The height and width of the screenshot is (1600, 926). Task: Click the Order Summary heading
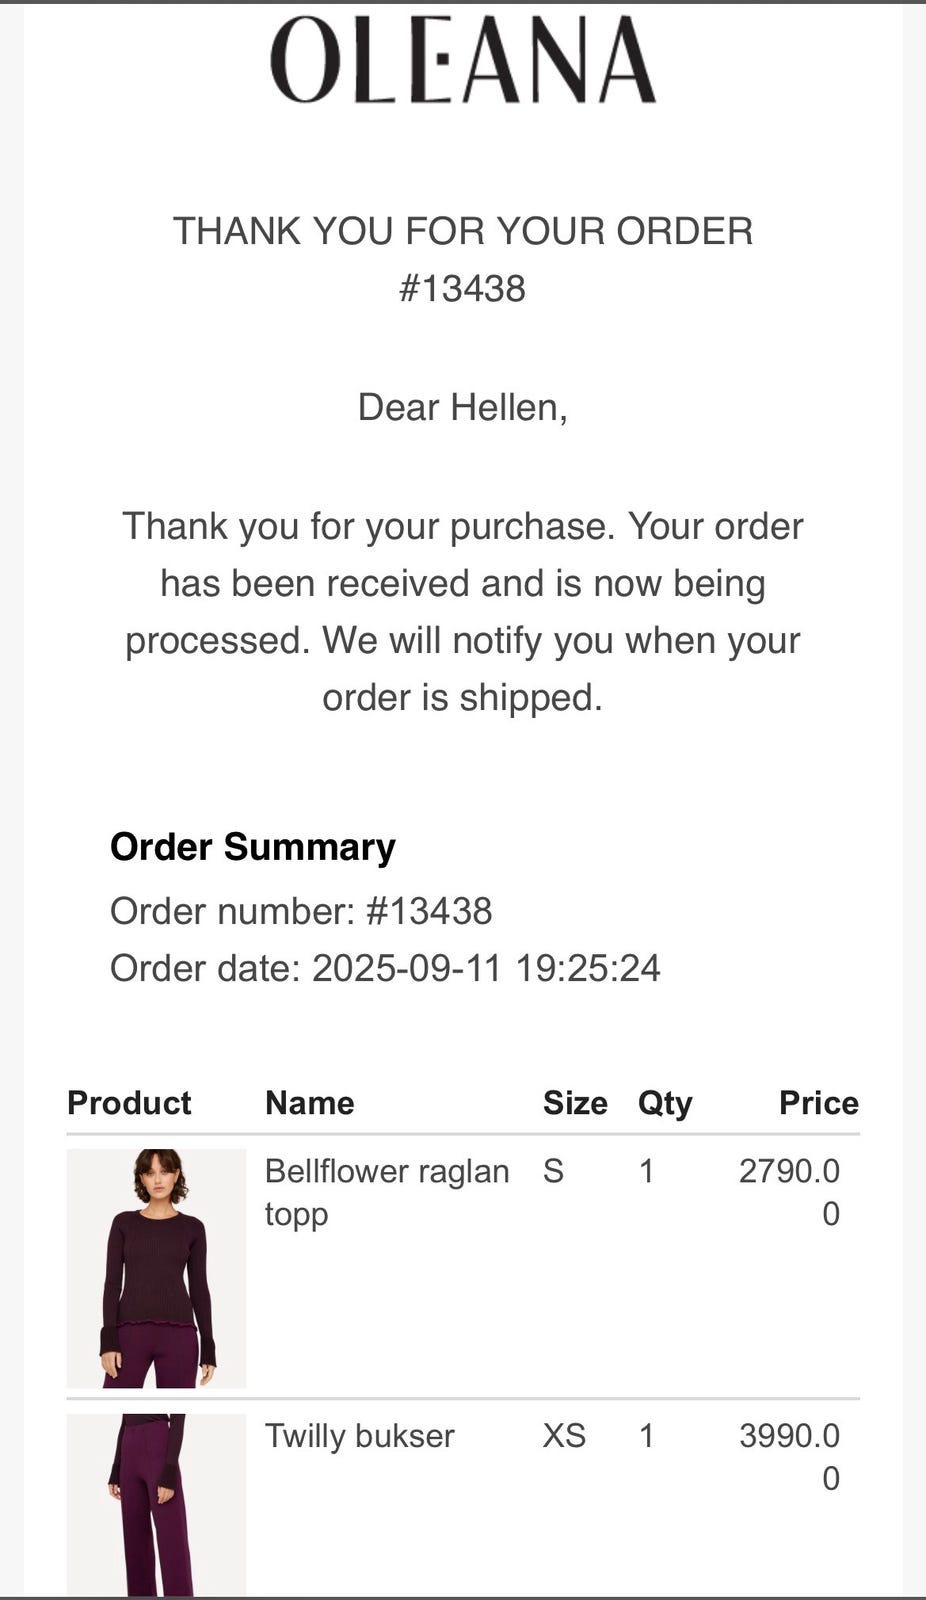(x=253, y=847)
